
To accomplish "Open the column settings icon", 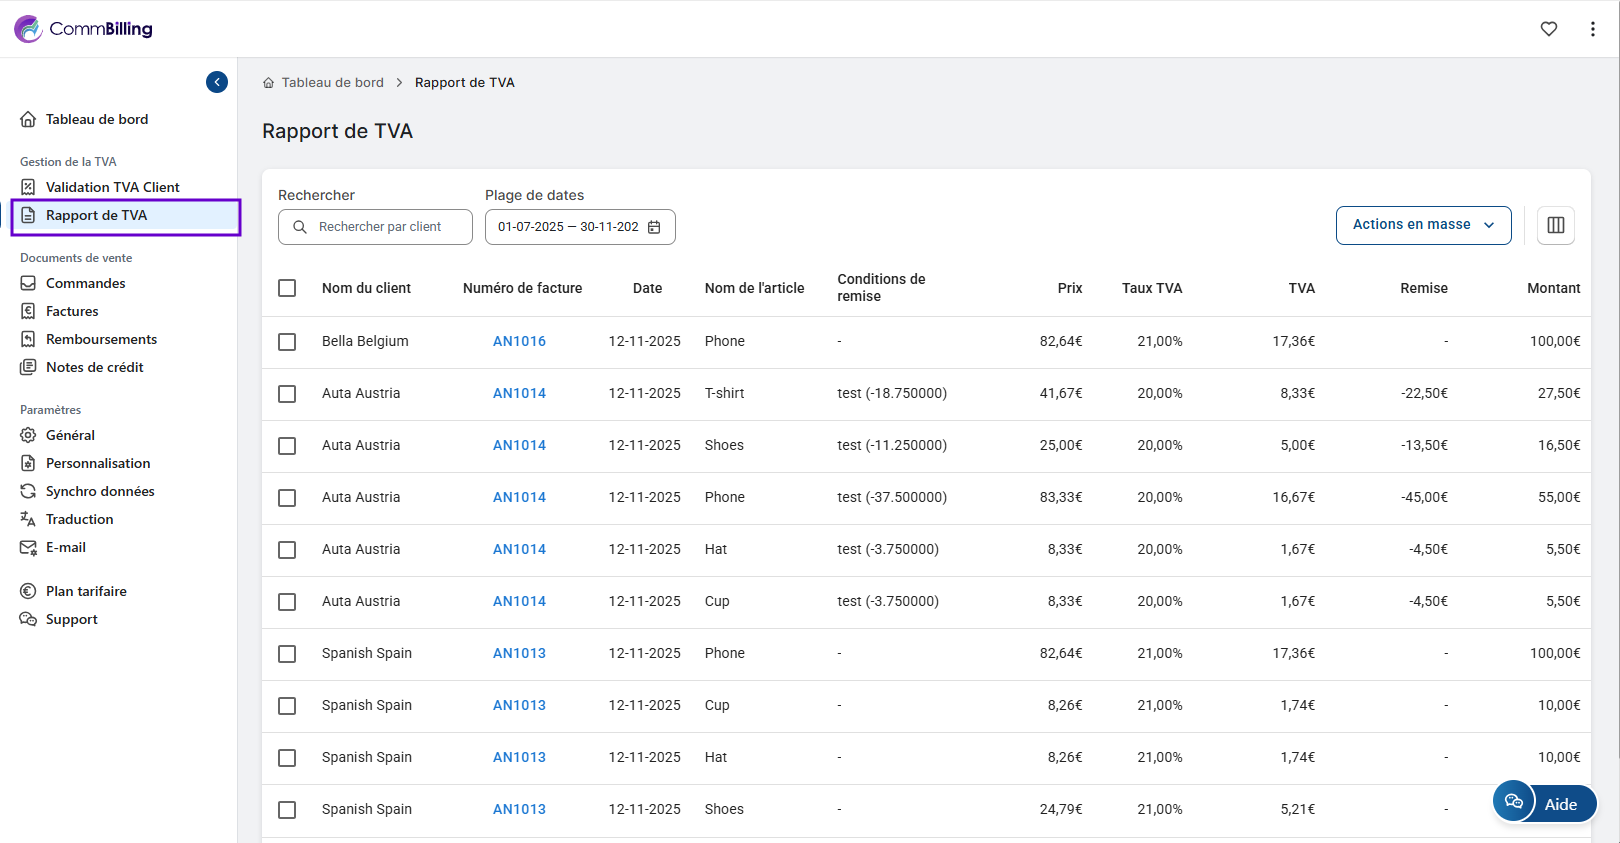I will pyautogui.click(x=1556, y=225).
